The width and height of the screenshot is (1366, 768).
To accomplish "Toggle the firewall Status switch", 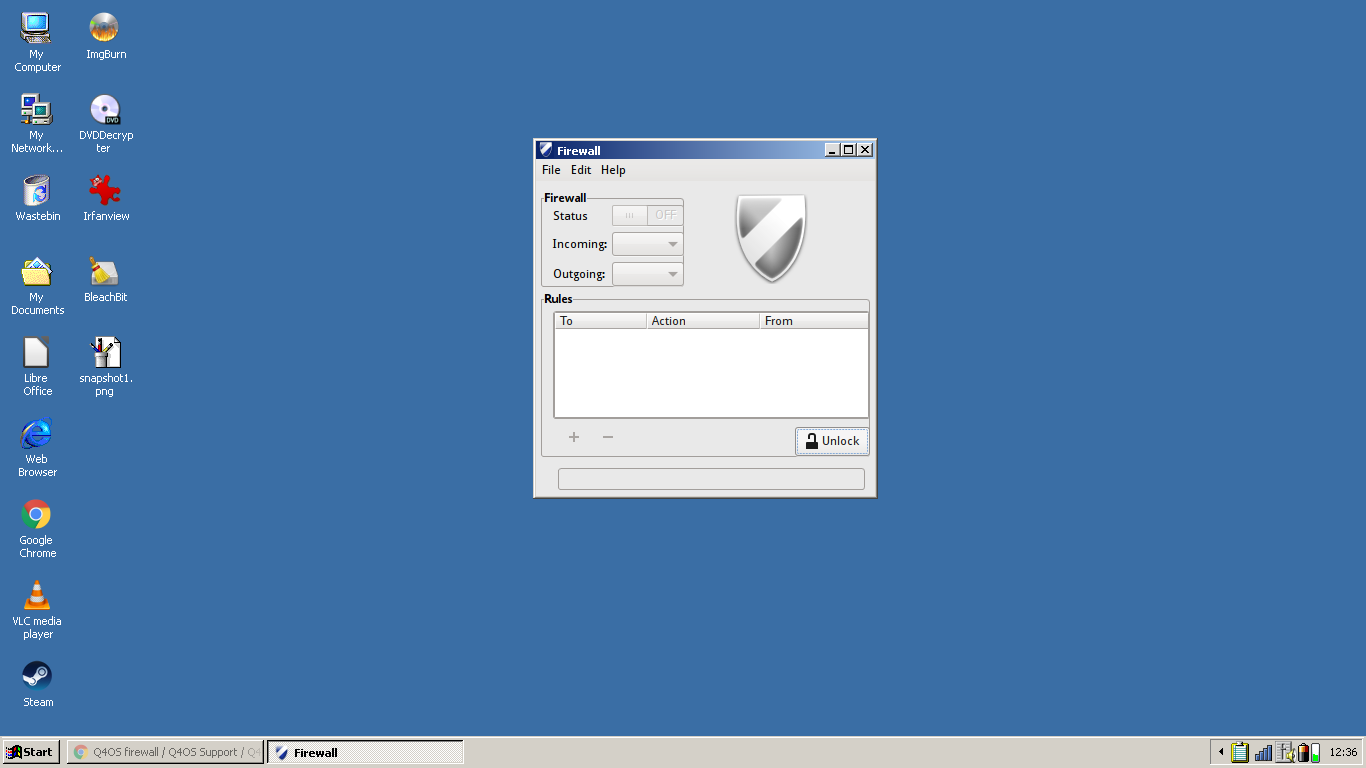I will 647,215.
